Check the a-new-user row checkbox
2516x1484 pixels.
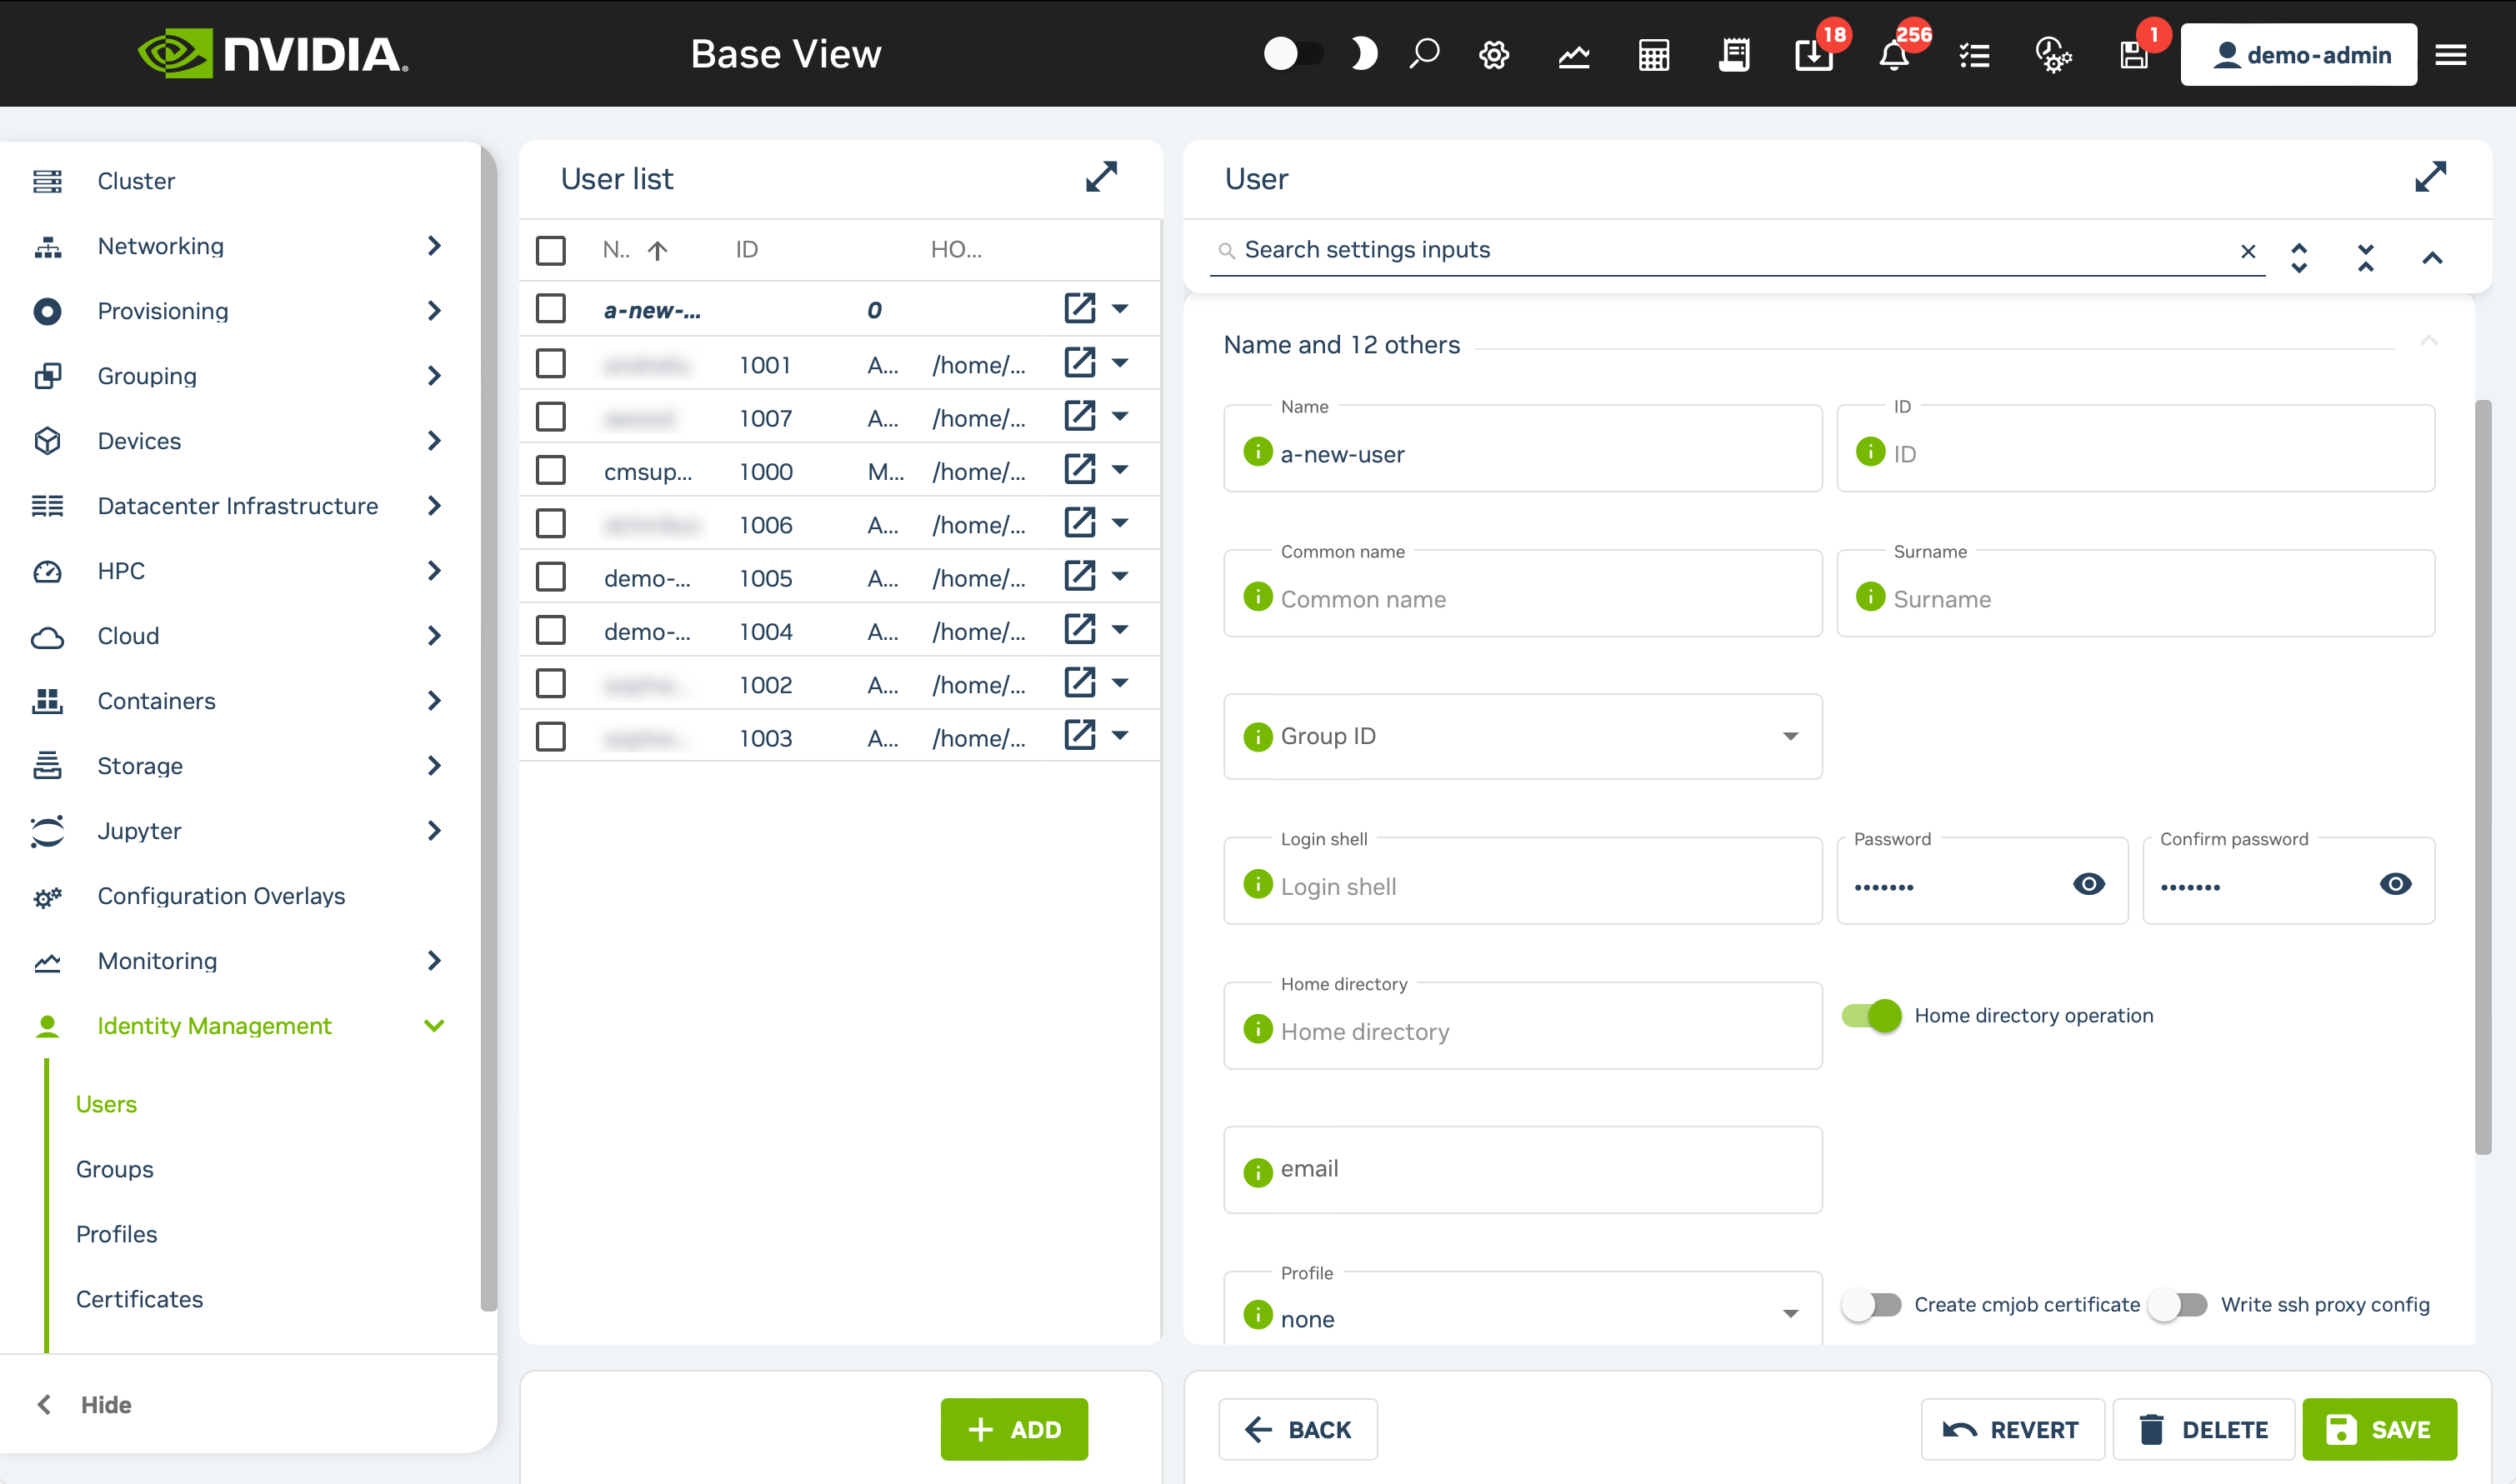point(551,308)
